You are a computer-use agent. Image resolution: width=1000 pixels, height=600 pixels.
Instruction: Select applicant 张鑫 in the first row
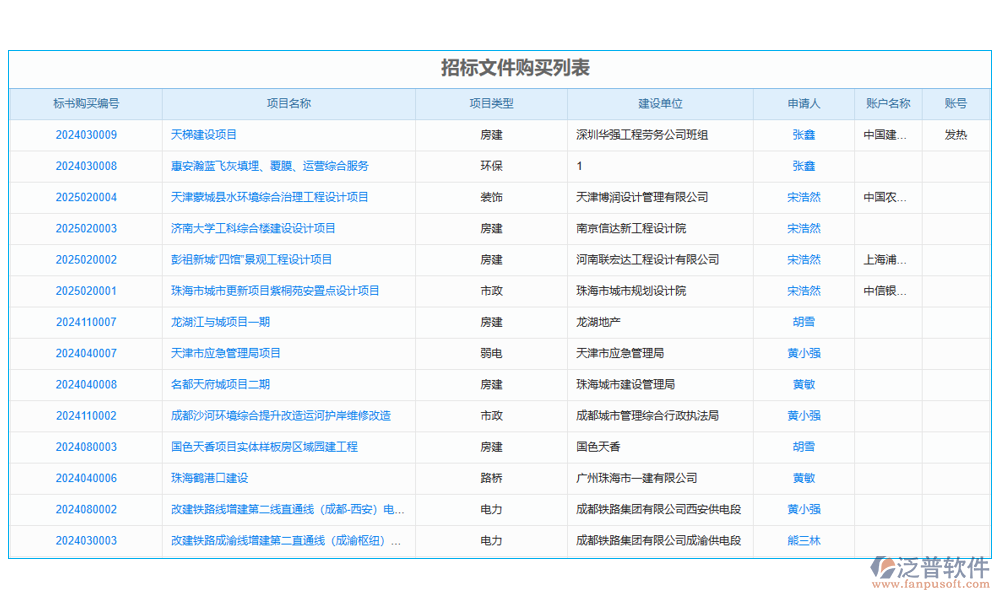coord(804,135)
